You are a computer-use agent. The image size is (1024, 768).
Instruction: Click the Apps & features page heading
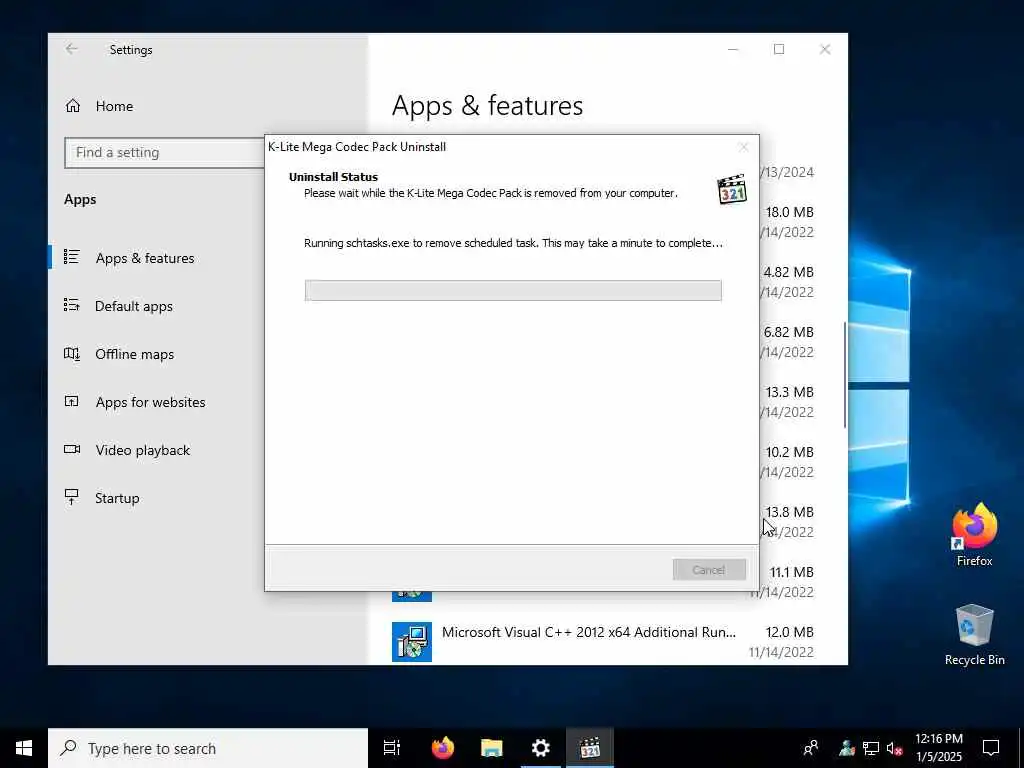[487, 106]
